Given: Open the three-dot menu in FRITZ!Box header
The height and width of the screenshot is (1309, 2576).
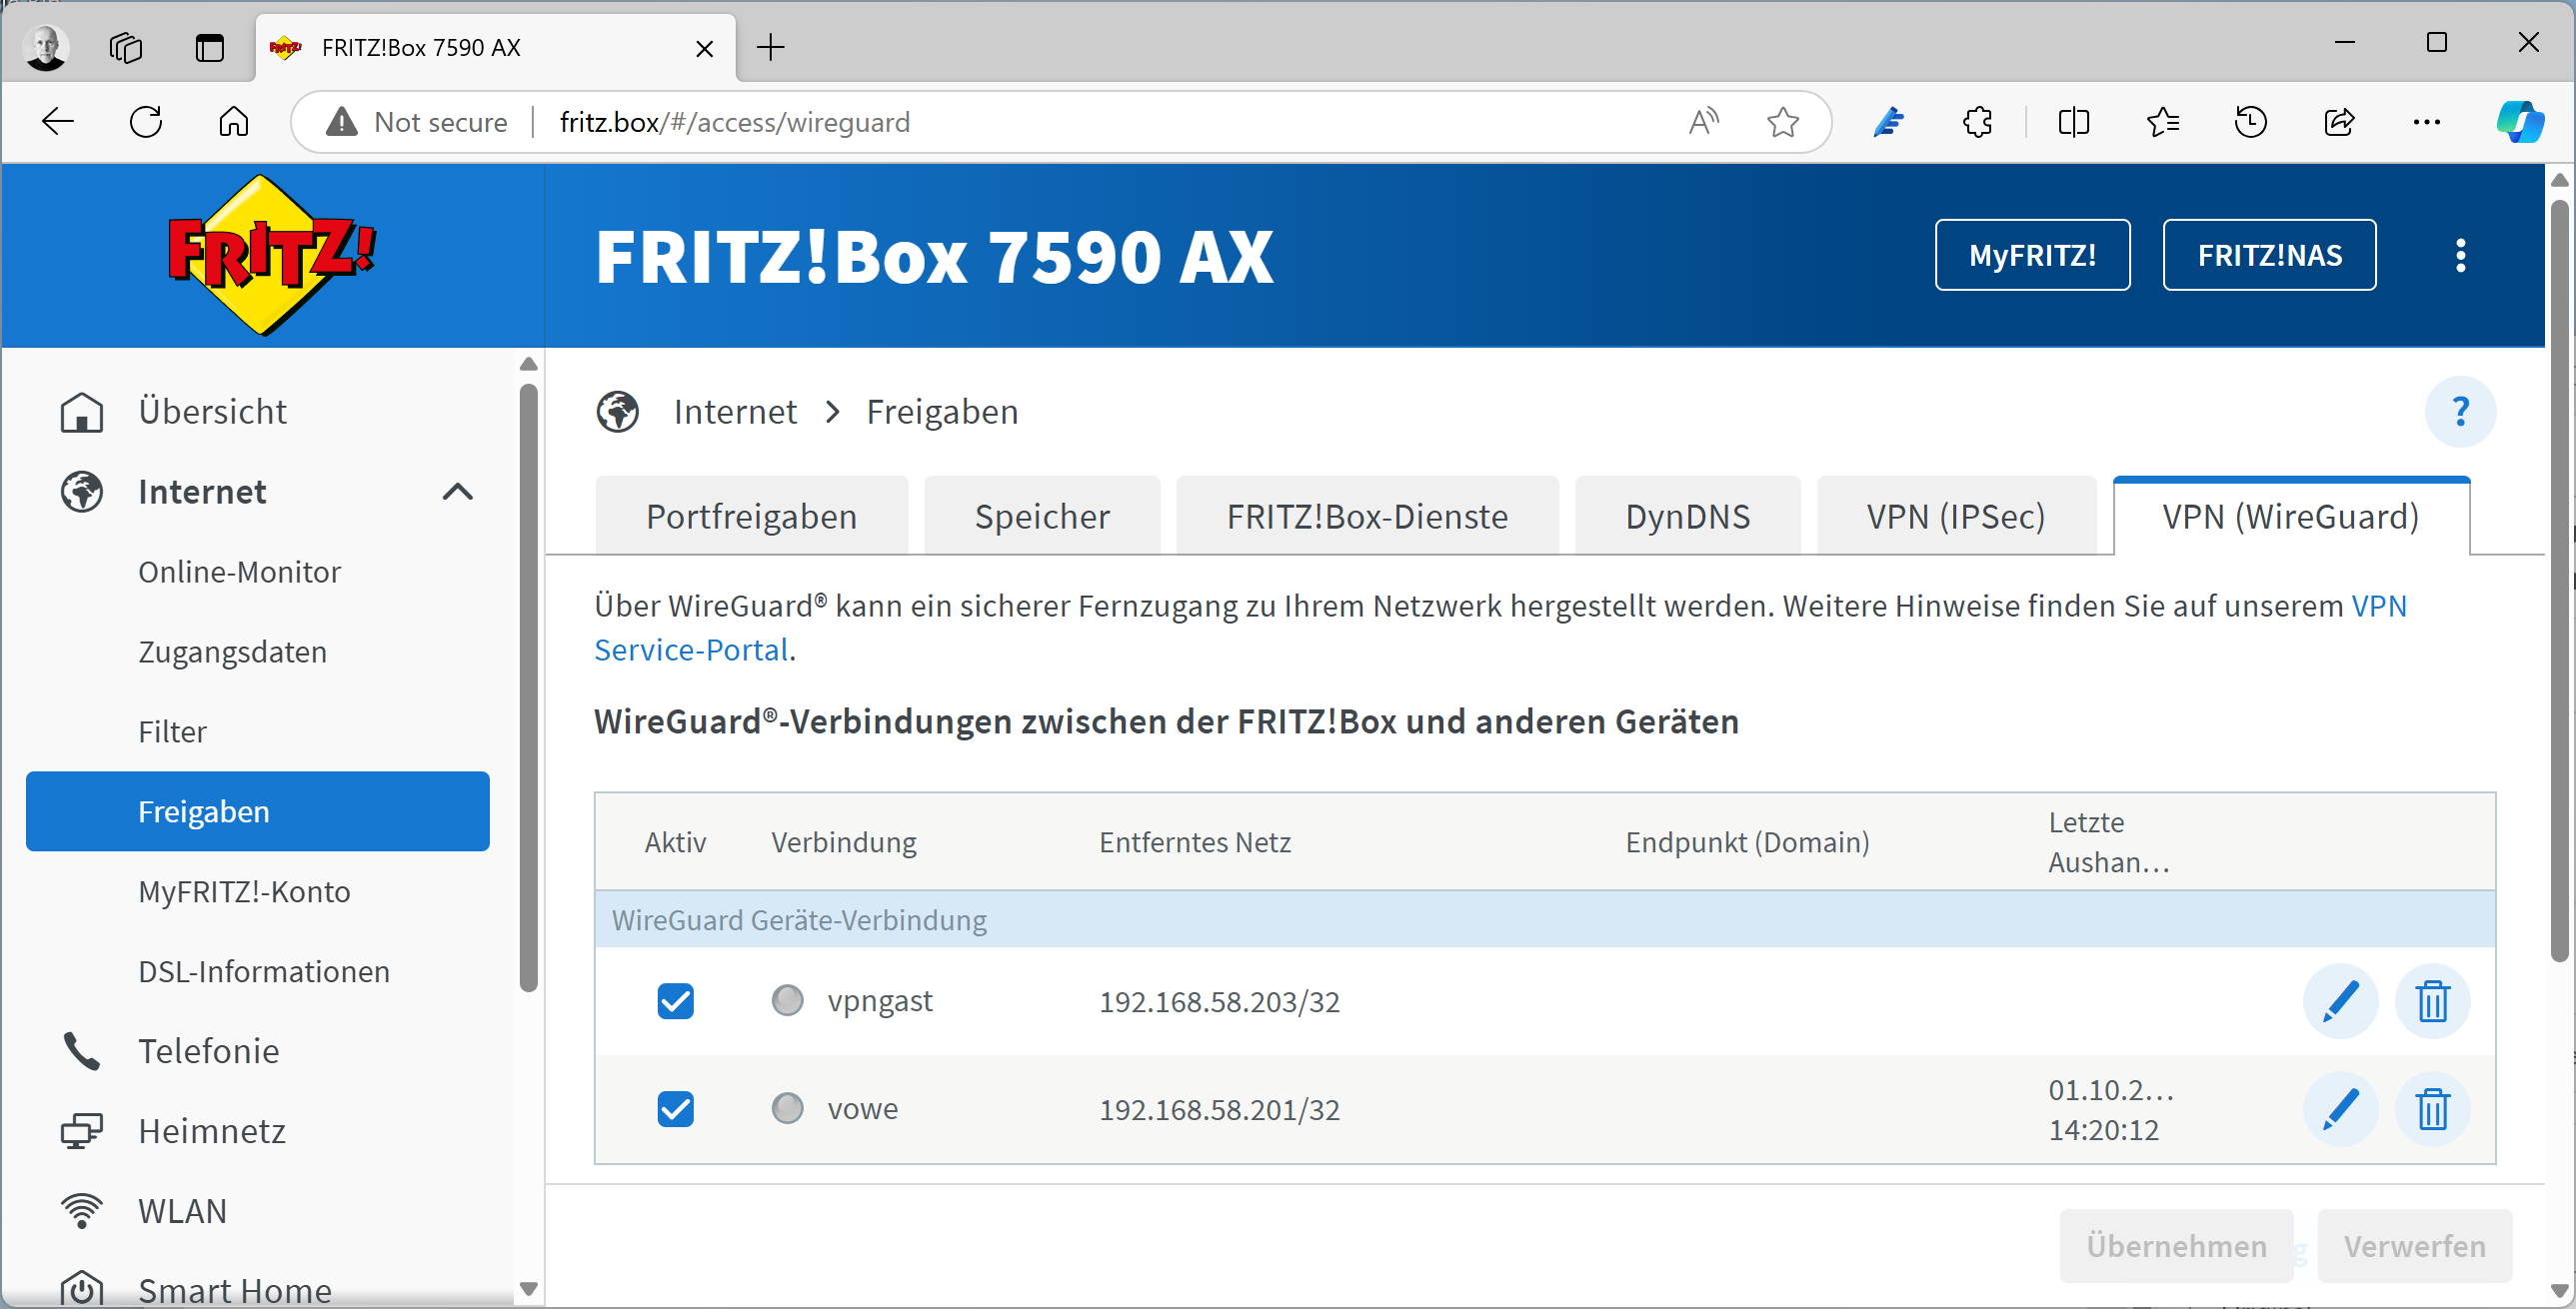Looking at the screenshot, I should (x=2460, y=256).
